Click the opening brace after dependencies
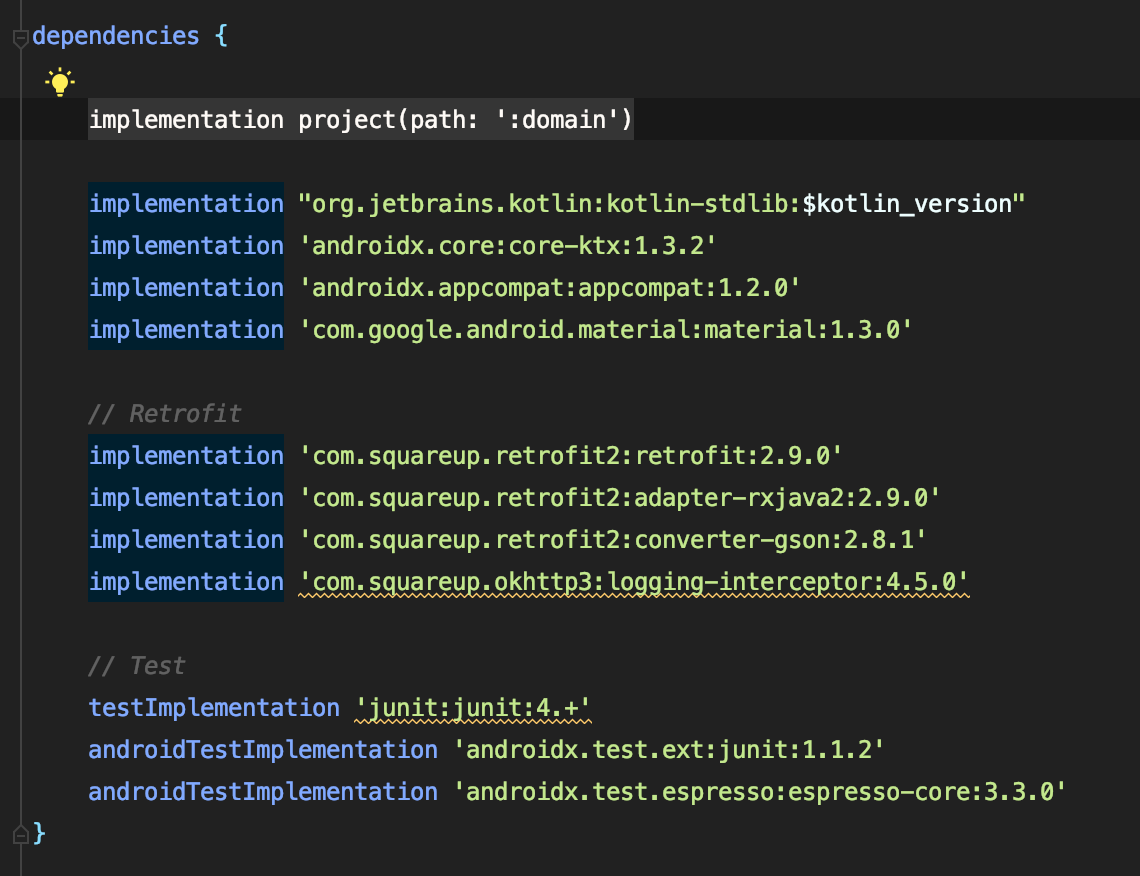The width and height of the screenshot is (1140, 876). click(x=221, y=36)
